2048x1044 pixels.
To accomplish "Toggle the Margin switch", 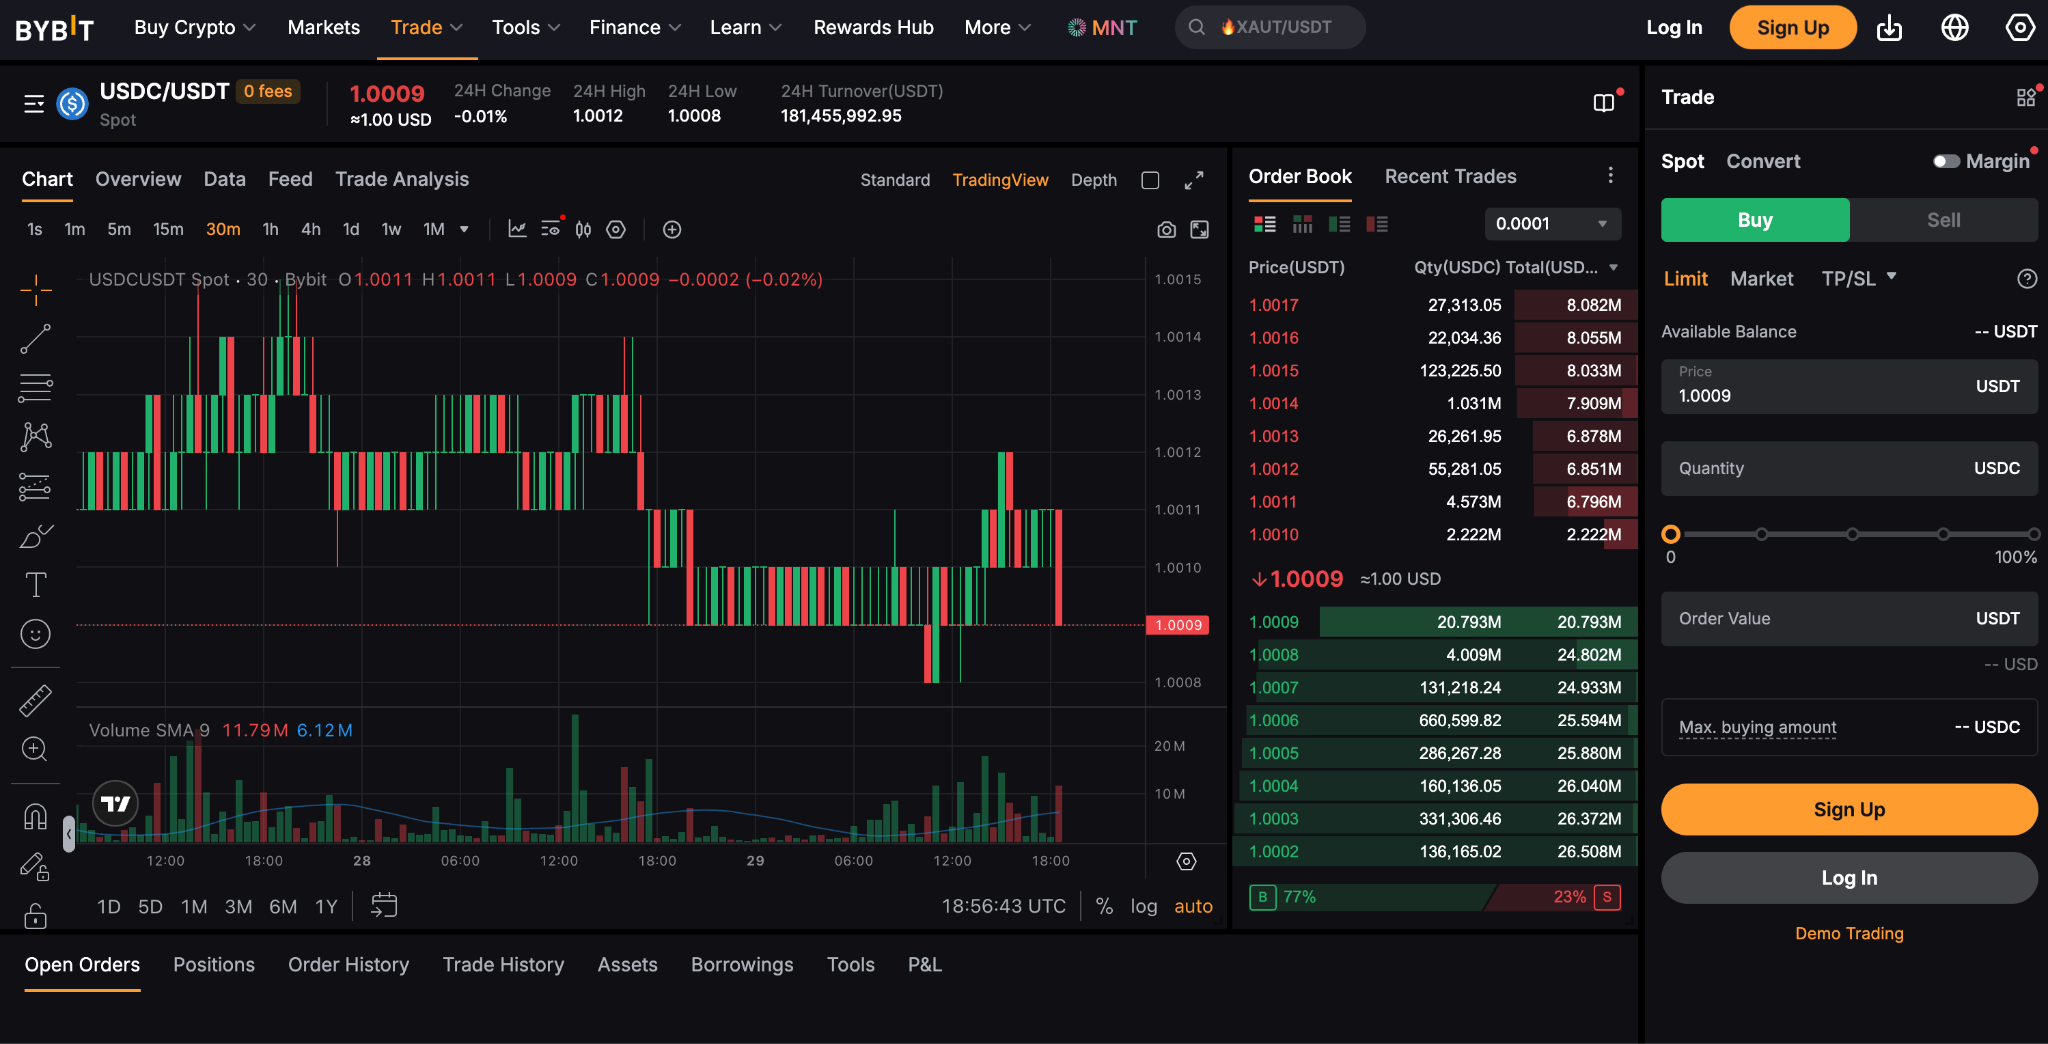I will (x=1946, y=161).
